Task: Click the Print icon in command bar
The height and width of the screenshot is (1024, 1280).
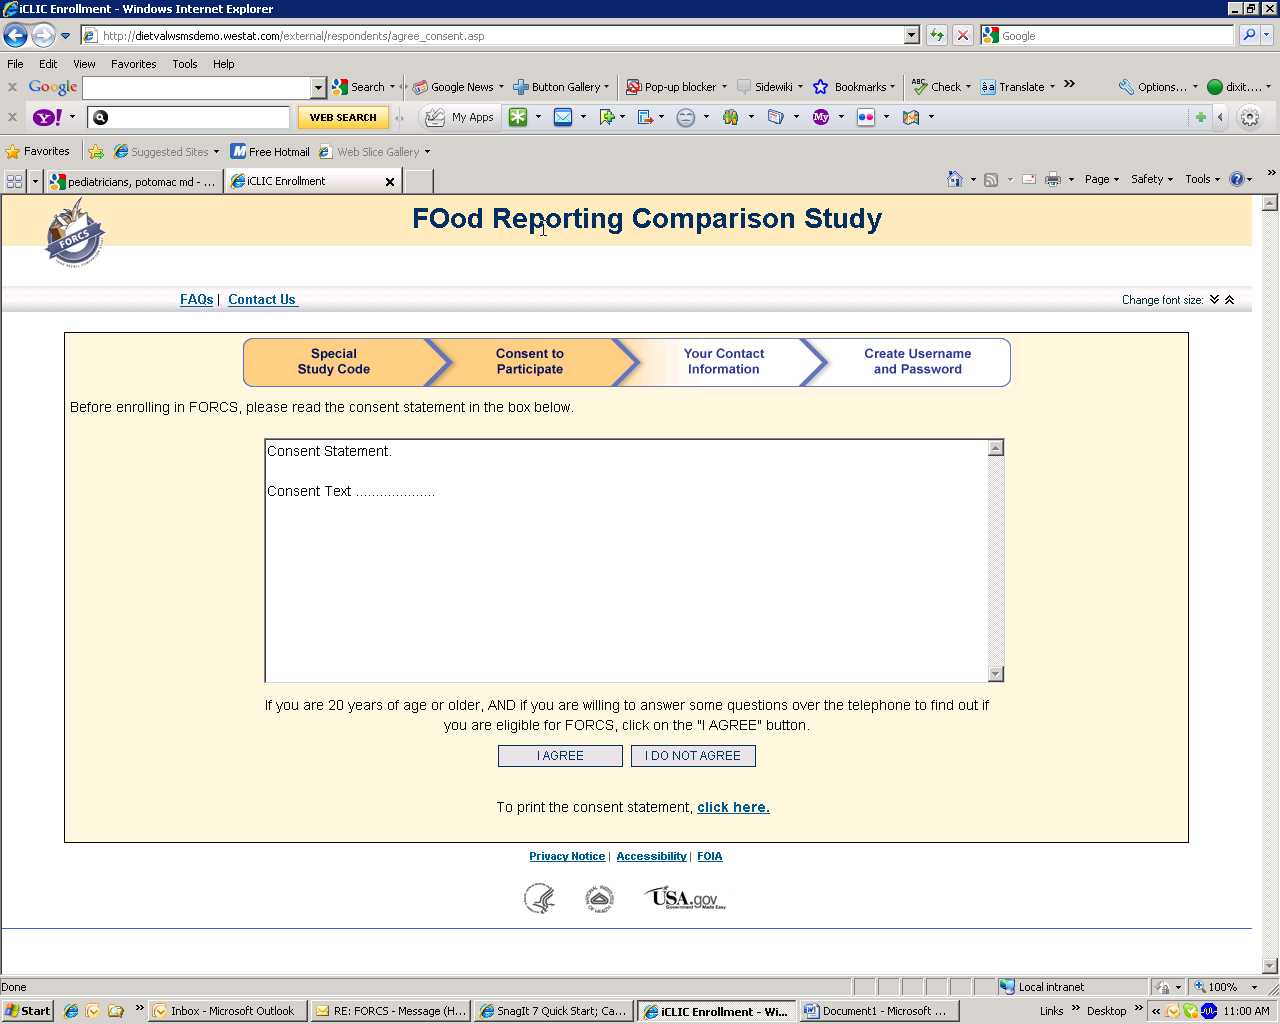Action: [1053, 180]
